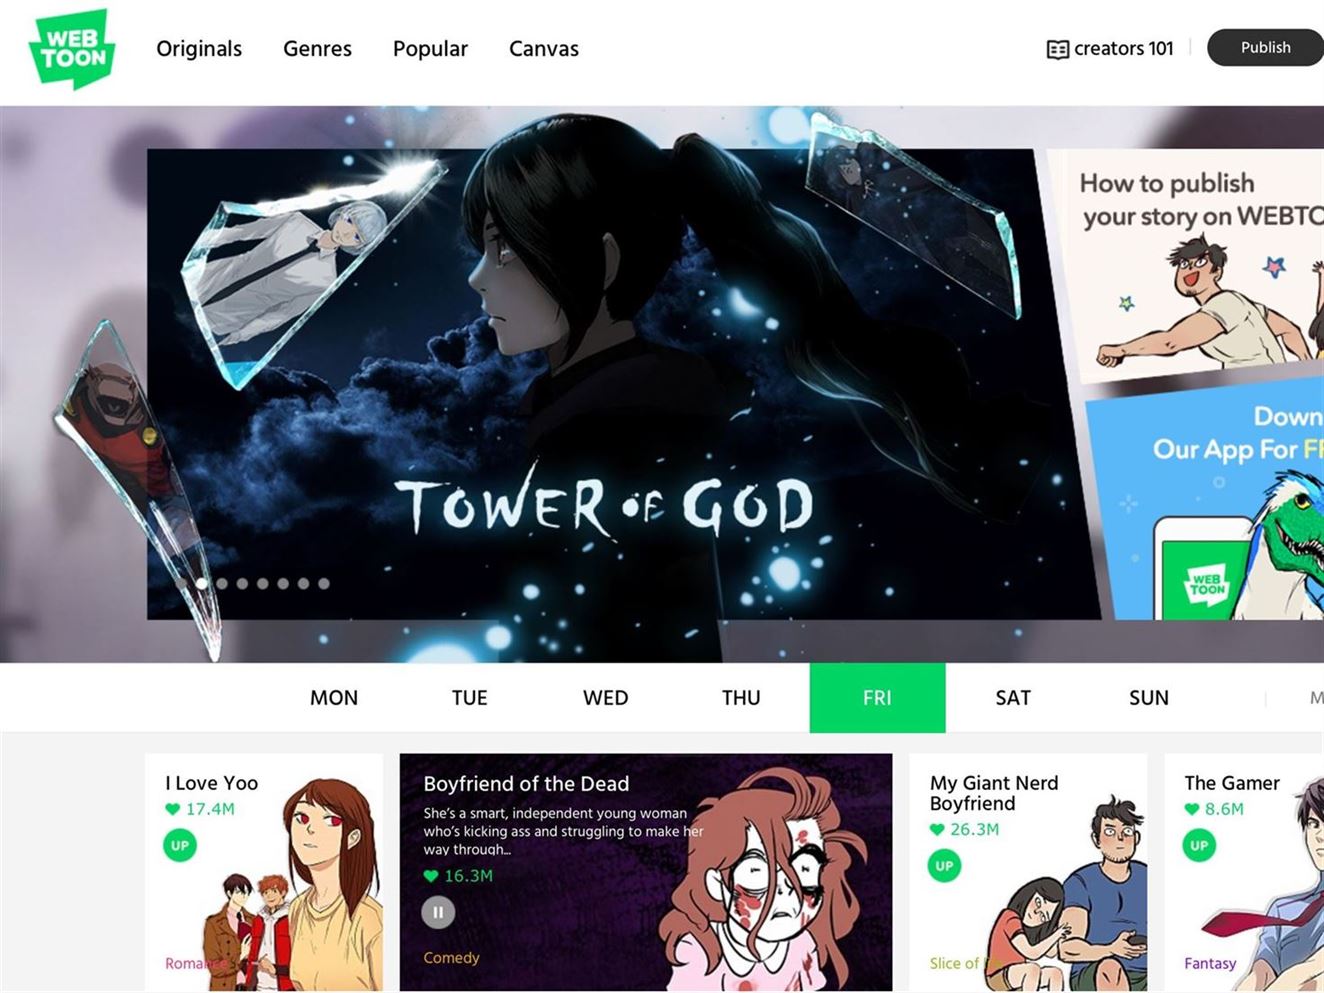Click the heart icon beside 8.6M
The image size is (1324, 993).
click(x=1192, y=809)
